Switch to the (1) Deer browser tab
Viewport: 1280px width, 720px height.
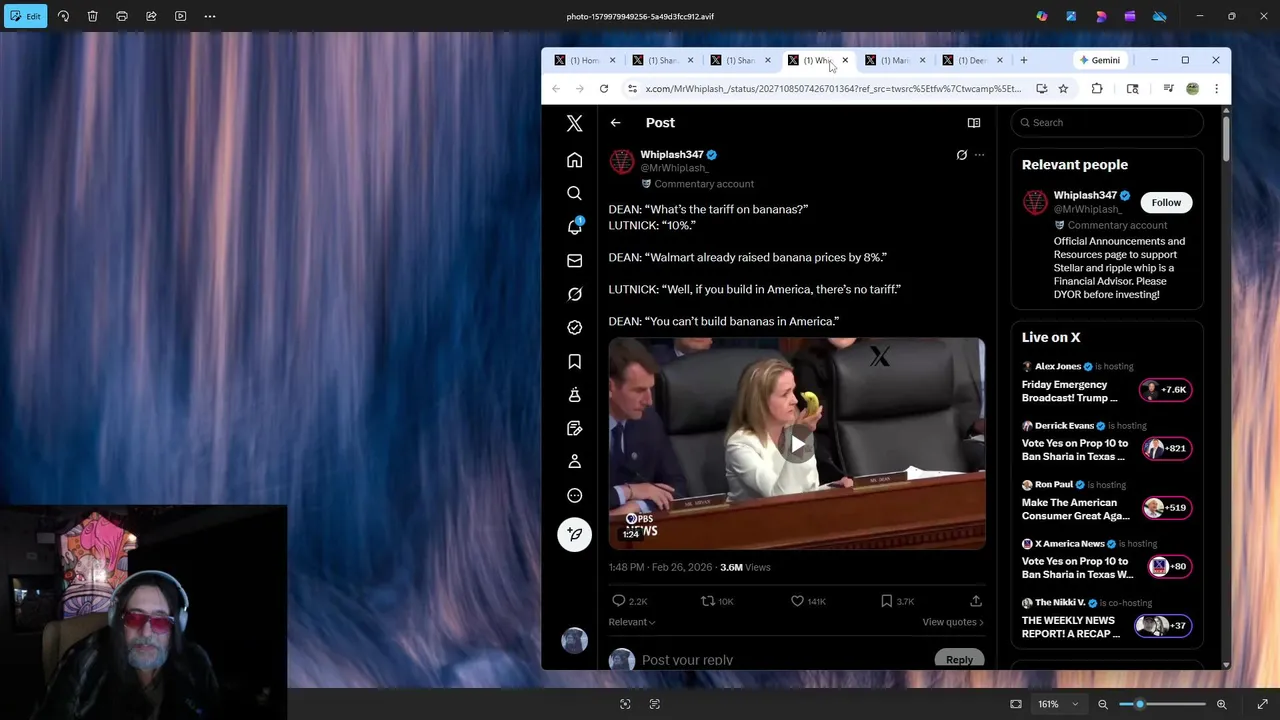971,60
